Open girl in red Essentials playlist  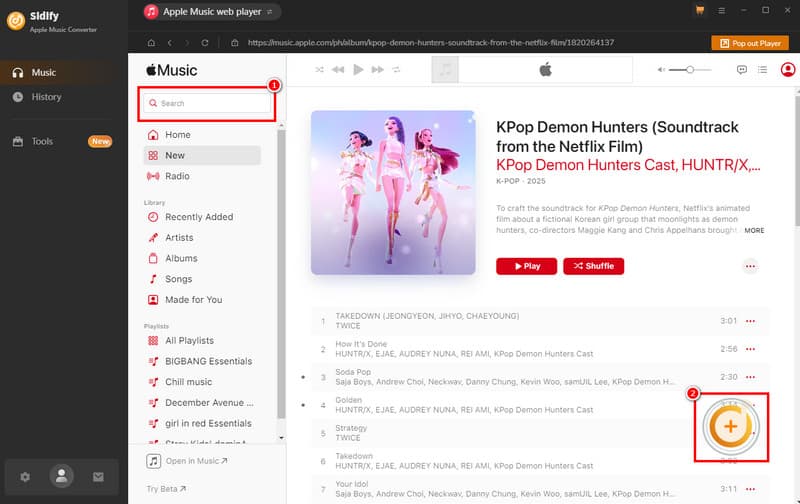[x=202, y=423]
